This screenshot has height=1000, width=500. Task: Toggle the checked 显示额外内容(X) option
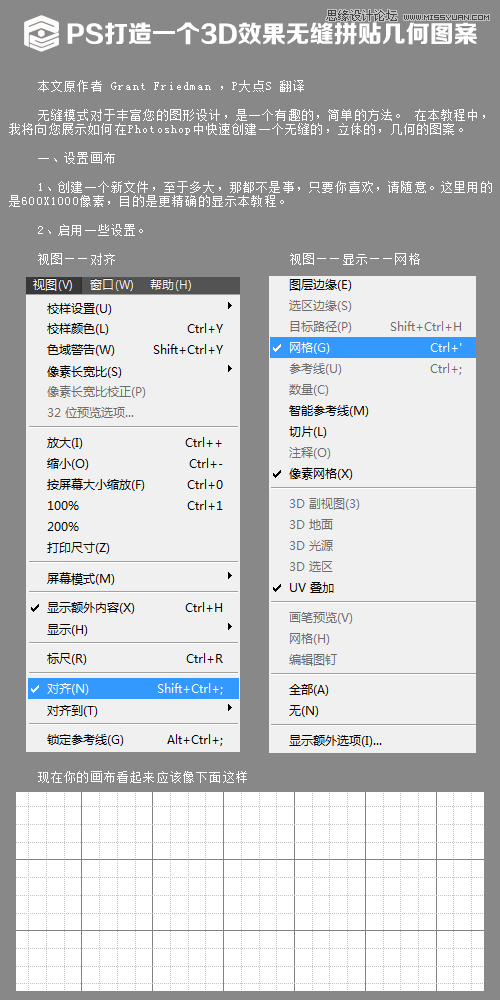[133, 608]
